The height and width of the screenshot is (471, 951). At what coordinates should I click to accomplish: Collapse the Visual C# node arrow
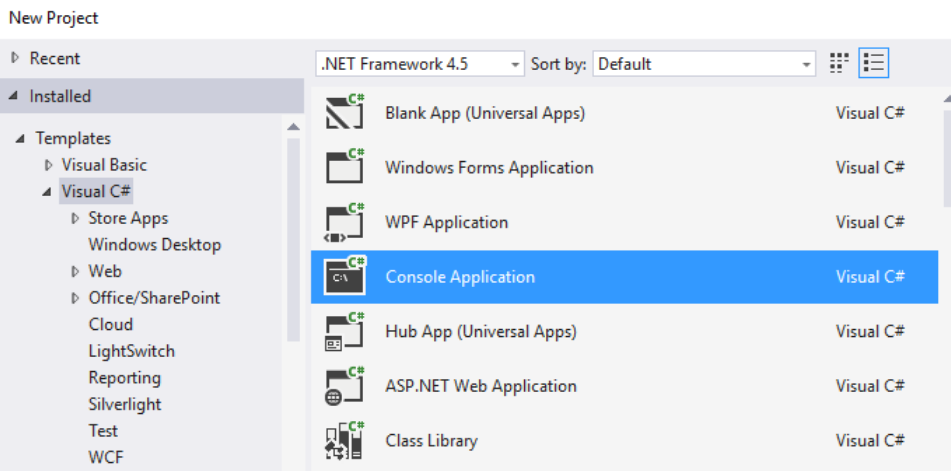pos(47,192)
